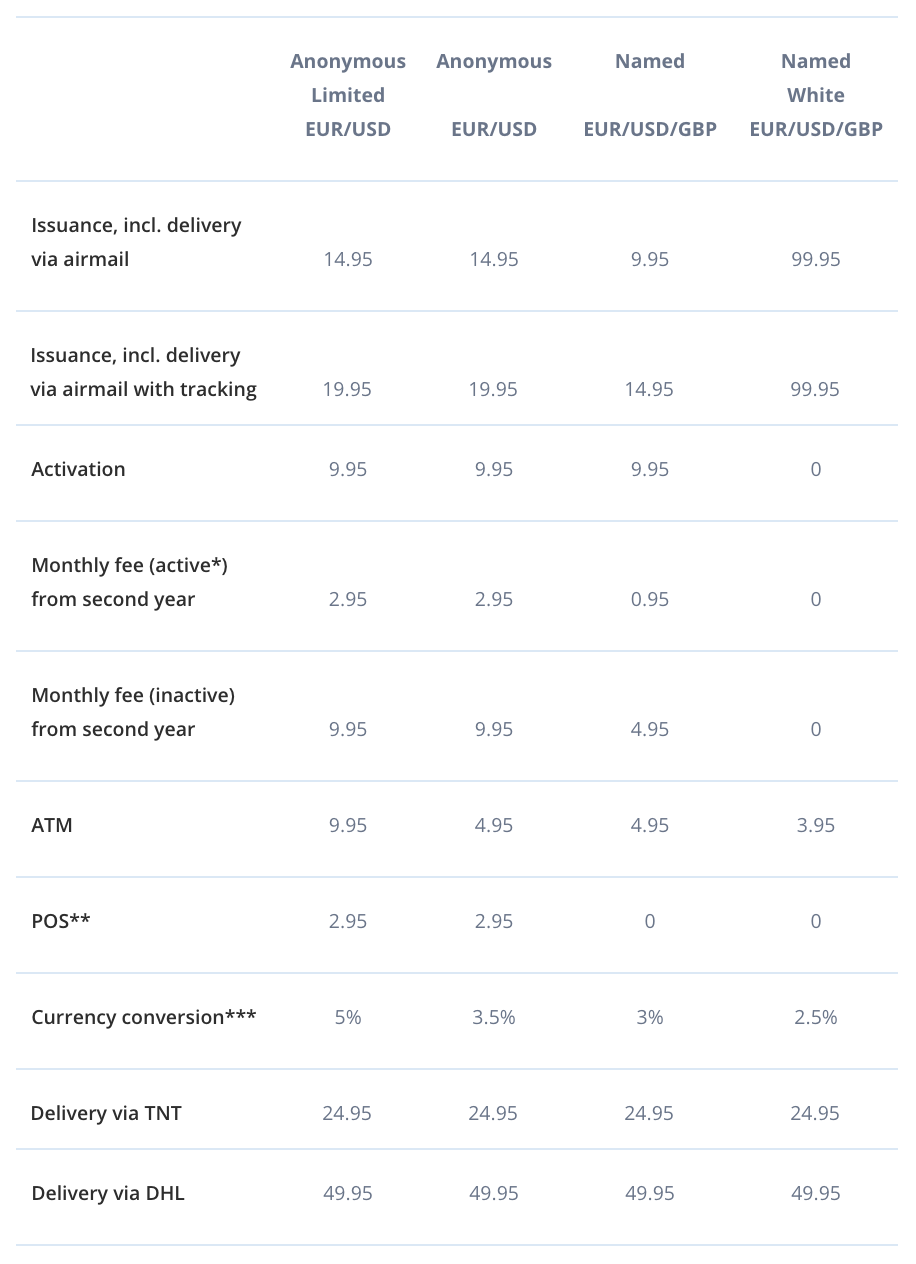Image resolution: width=916 pixels, height=1264 pixels.
Task: Select the Delivery via DHL label
Action: pyautogui.click(x=108, y=1193)
